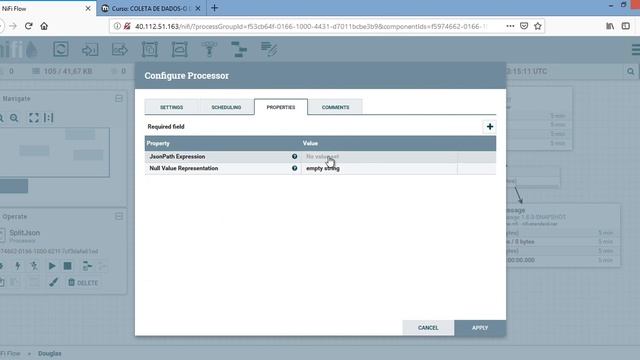Reload the current page

pyautogui.click(x=29, y=26)
